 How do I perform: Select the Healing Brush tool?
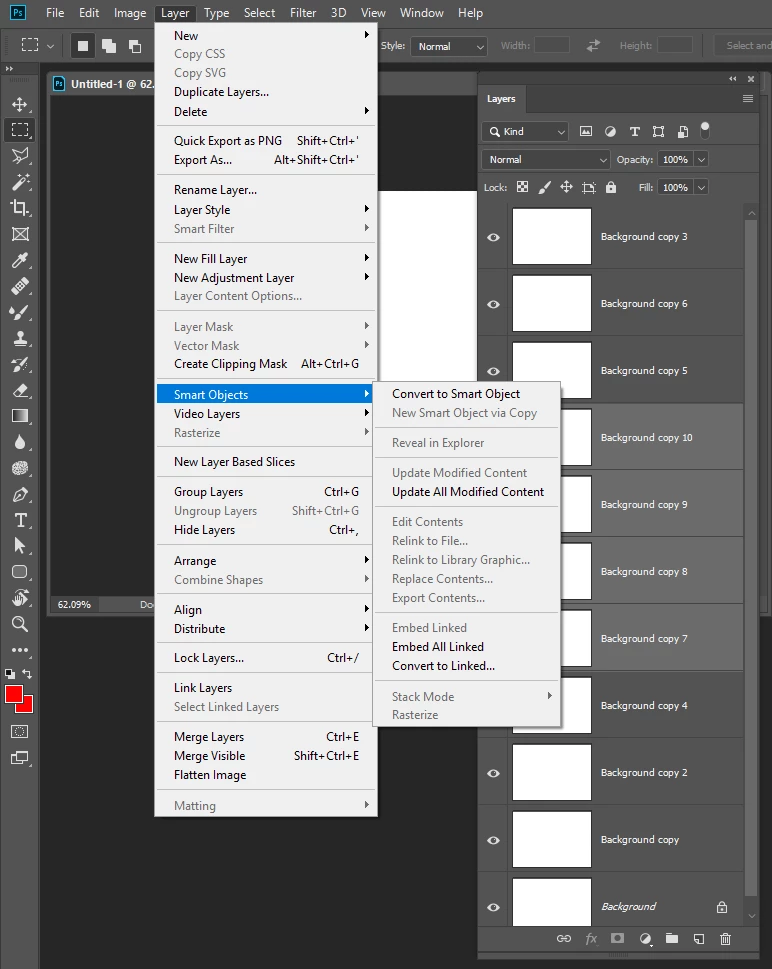point(20,286)
